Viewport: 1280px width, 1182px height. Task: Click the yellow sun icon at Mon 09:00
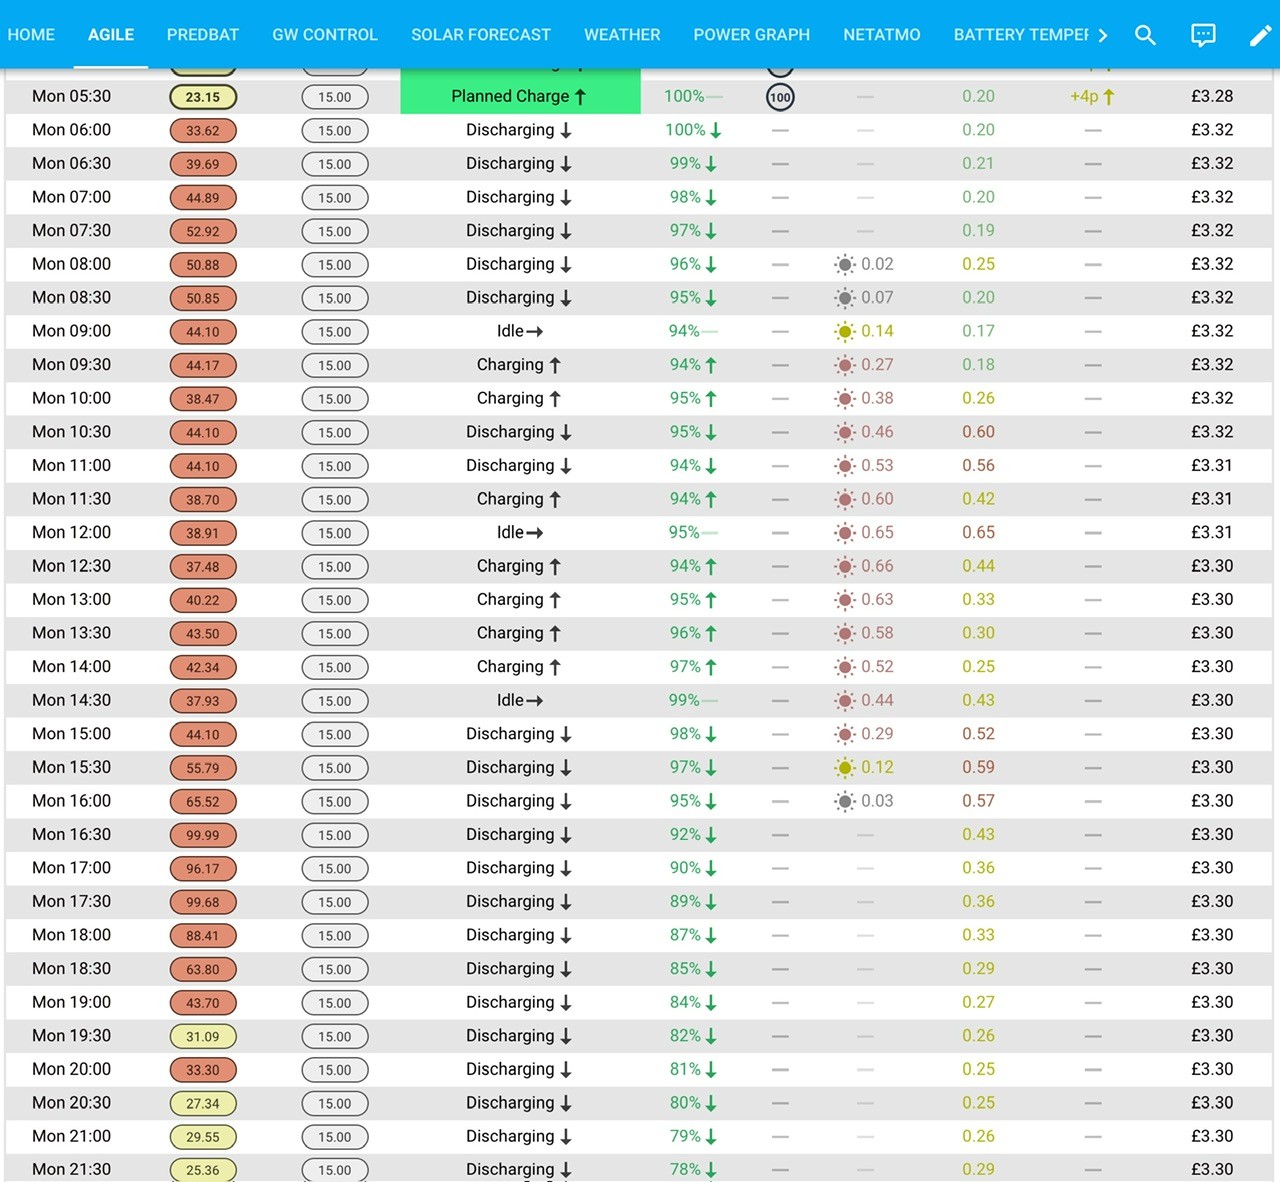pos(845,331)
